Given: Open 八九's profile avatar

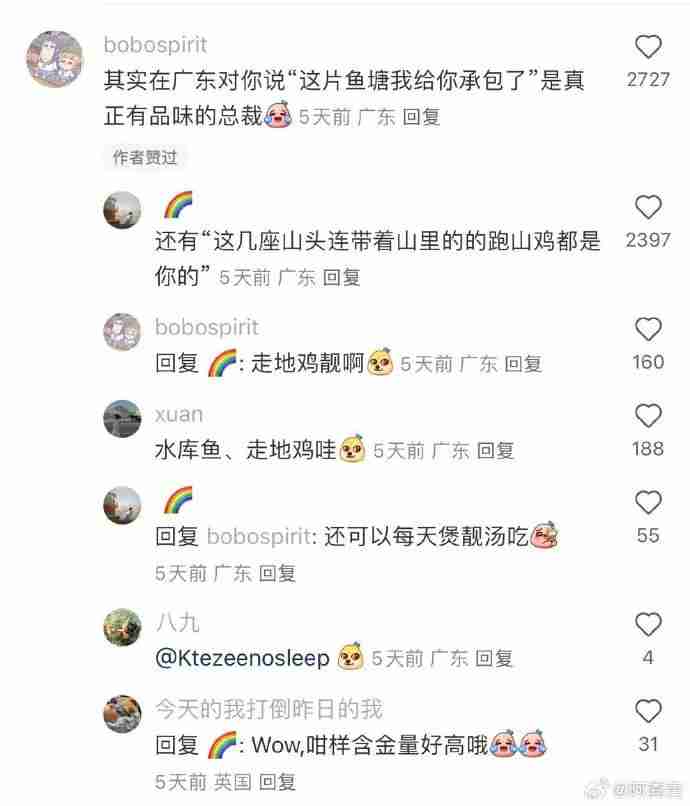Looking at the screenshot, I should [122, 627].
